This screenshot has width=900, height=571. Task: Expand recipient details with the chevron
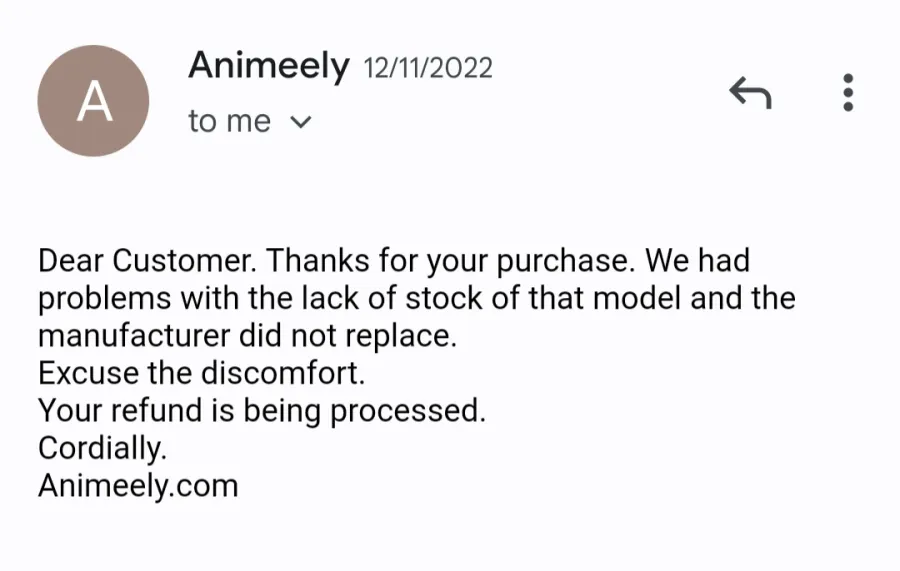click(301, 122)
